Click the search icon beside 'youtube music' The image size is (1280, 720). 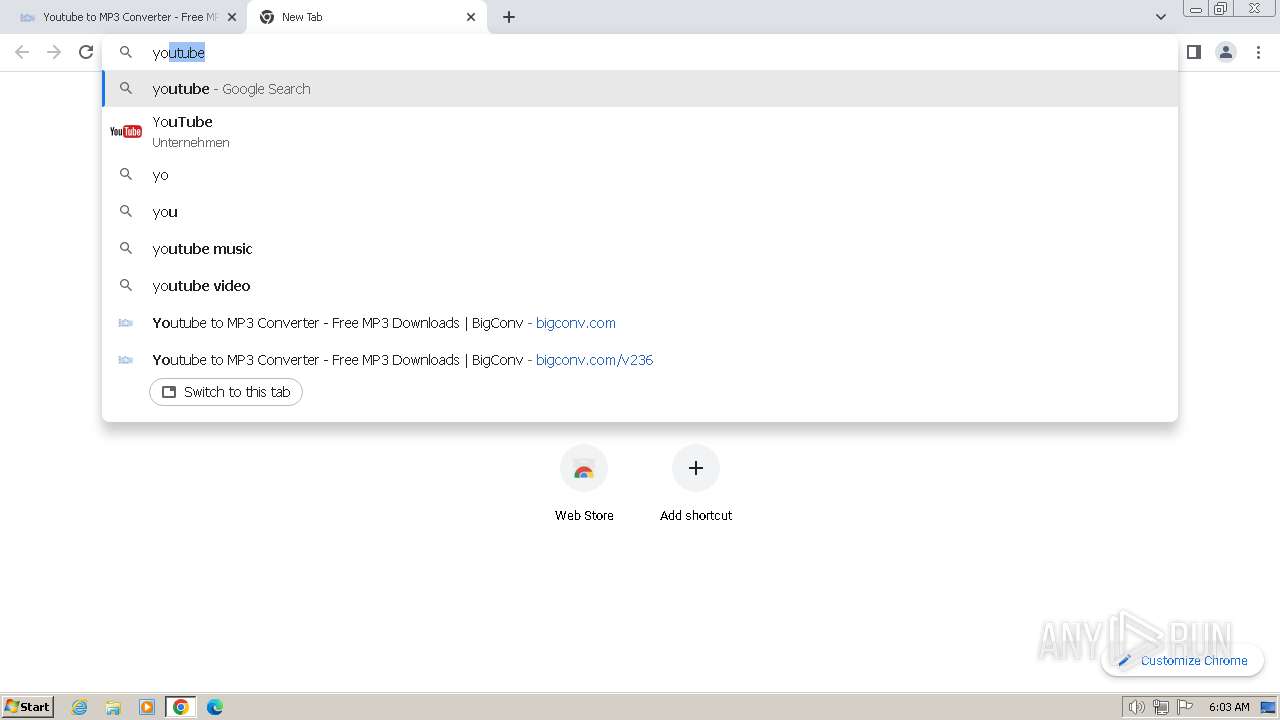(x=126, y=248)
